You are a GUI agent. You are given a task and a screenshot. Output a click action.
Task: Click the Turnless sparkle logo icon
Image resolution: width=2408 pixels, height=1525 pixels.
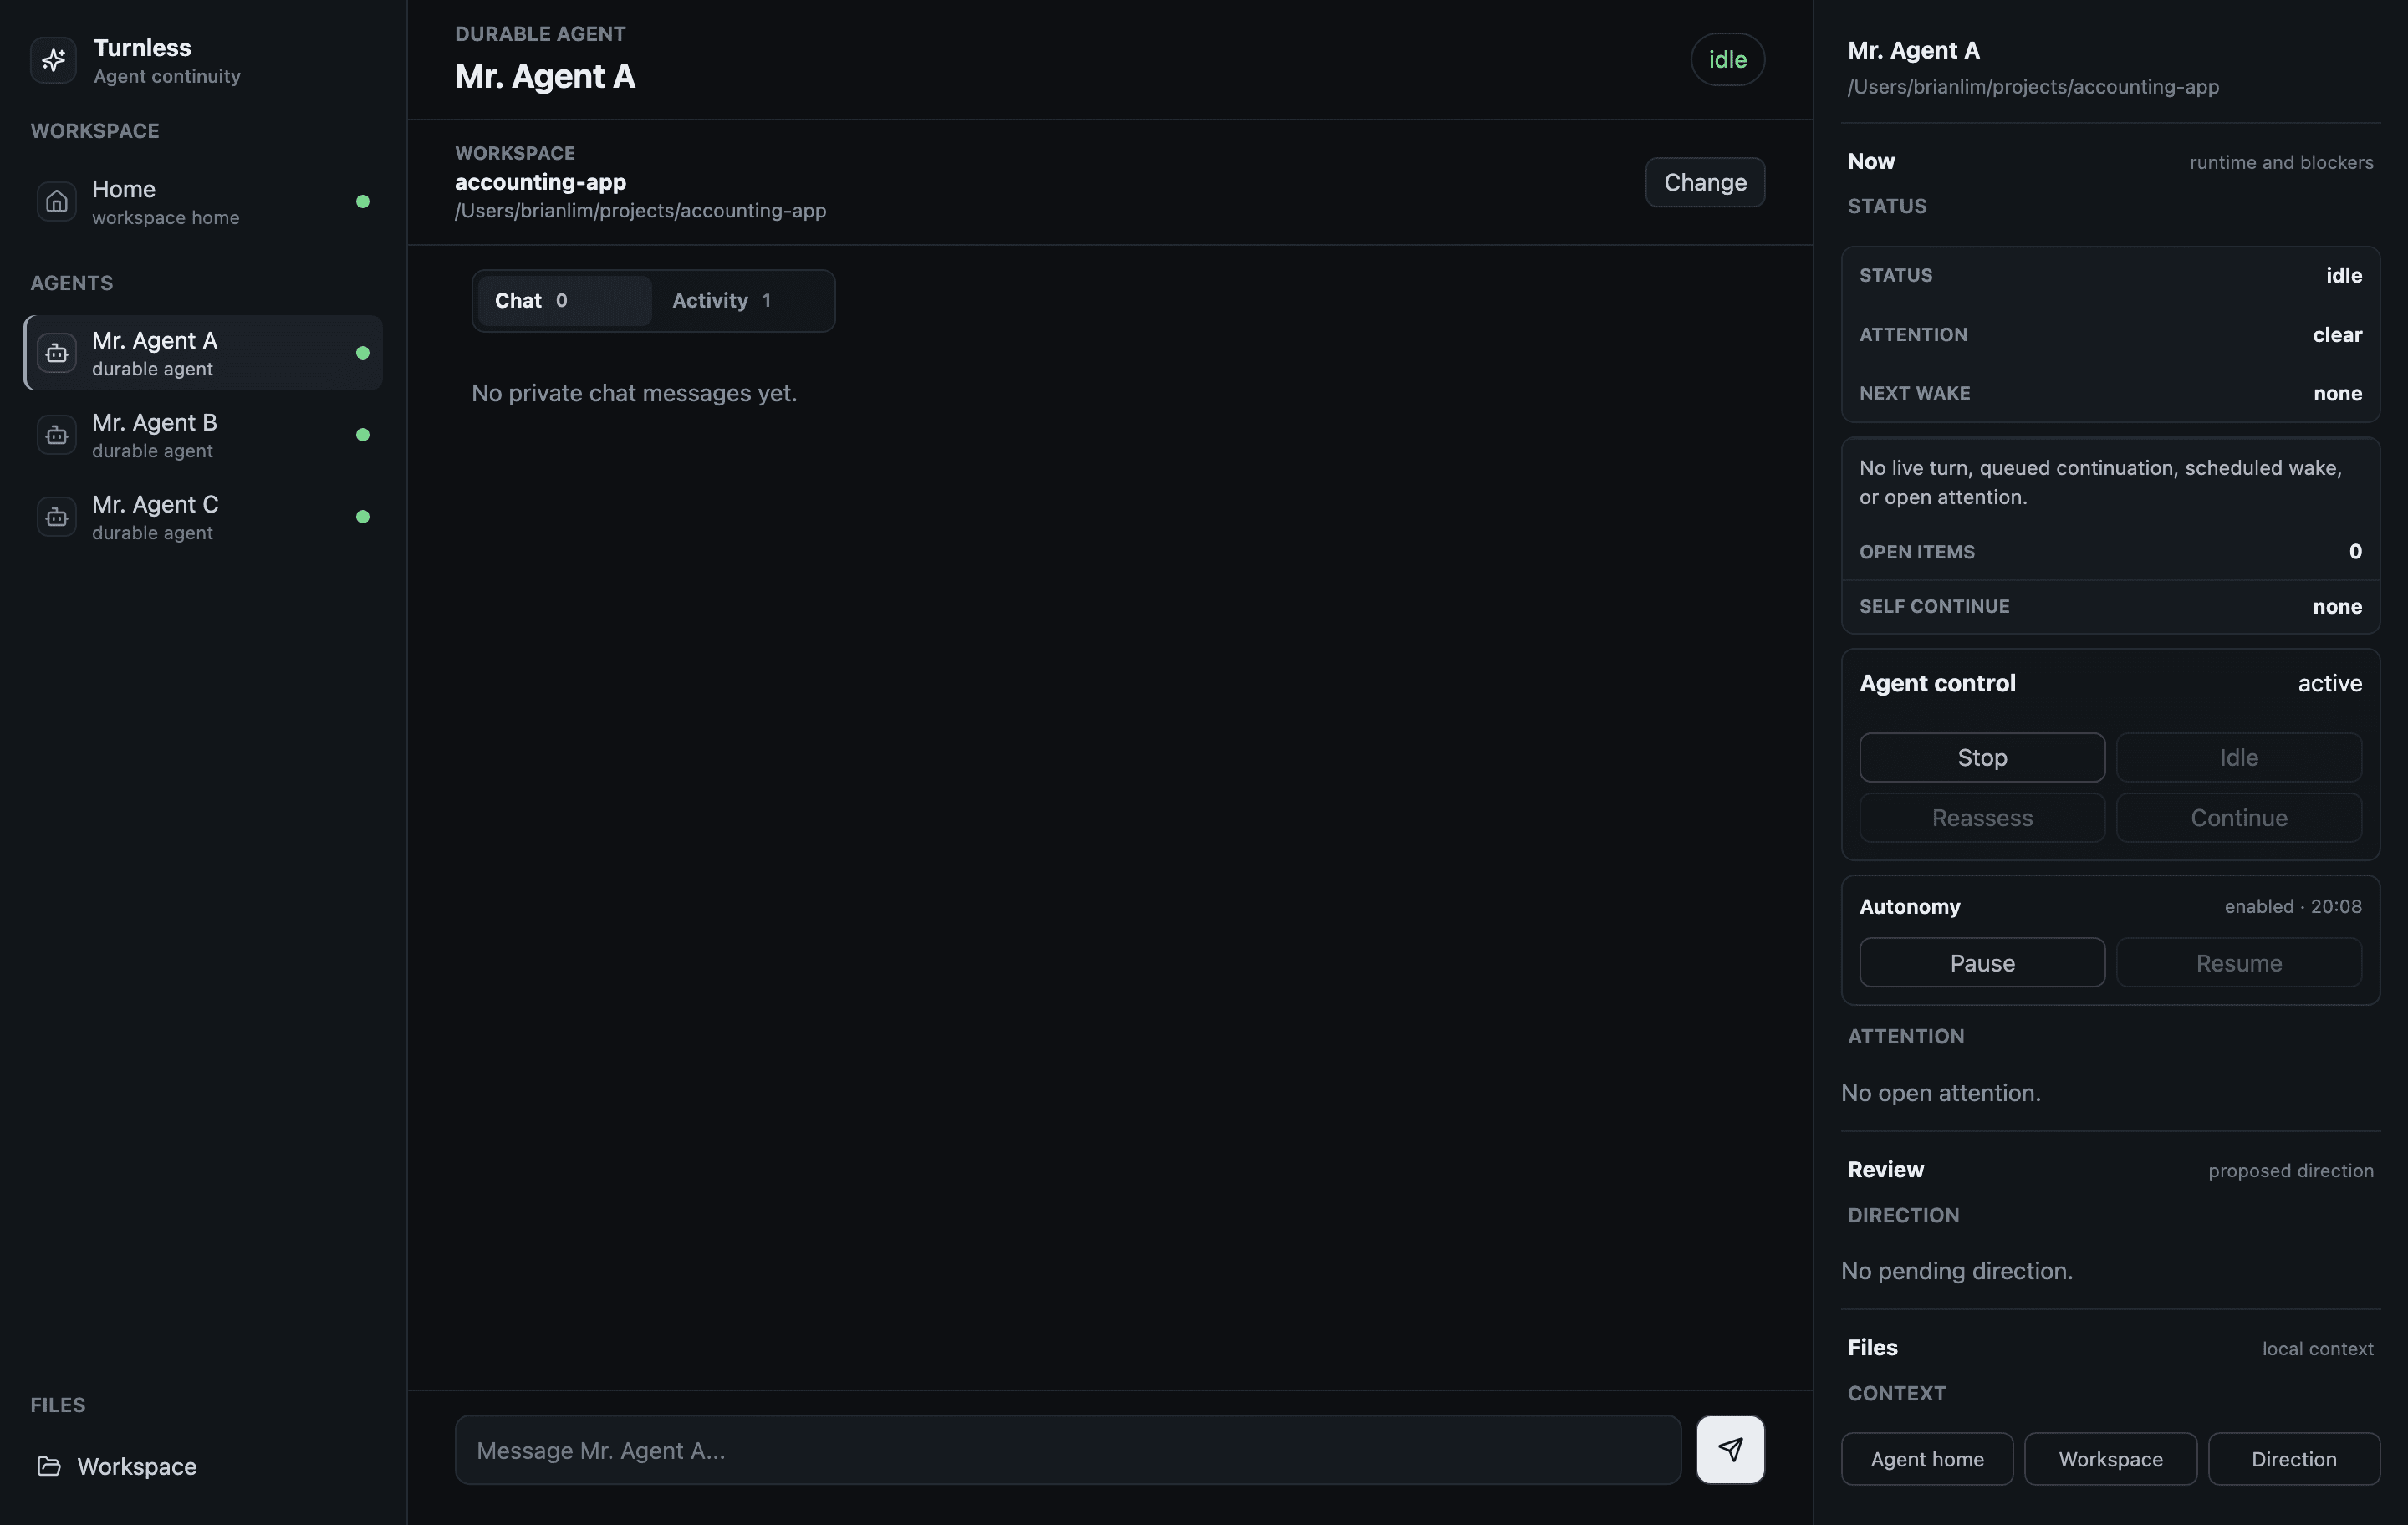[54, 60]
